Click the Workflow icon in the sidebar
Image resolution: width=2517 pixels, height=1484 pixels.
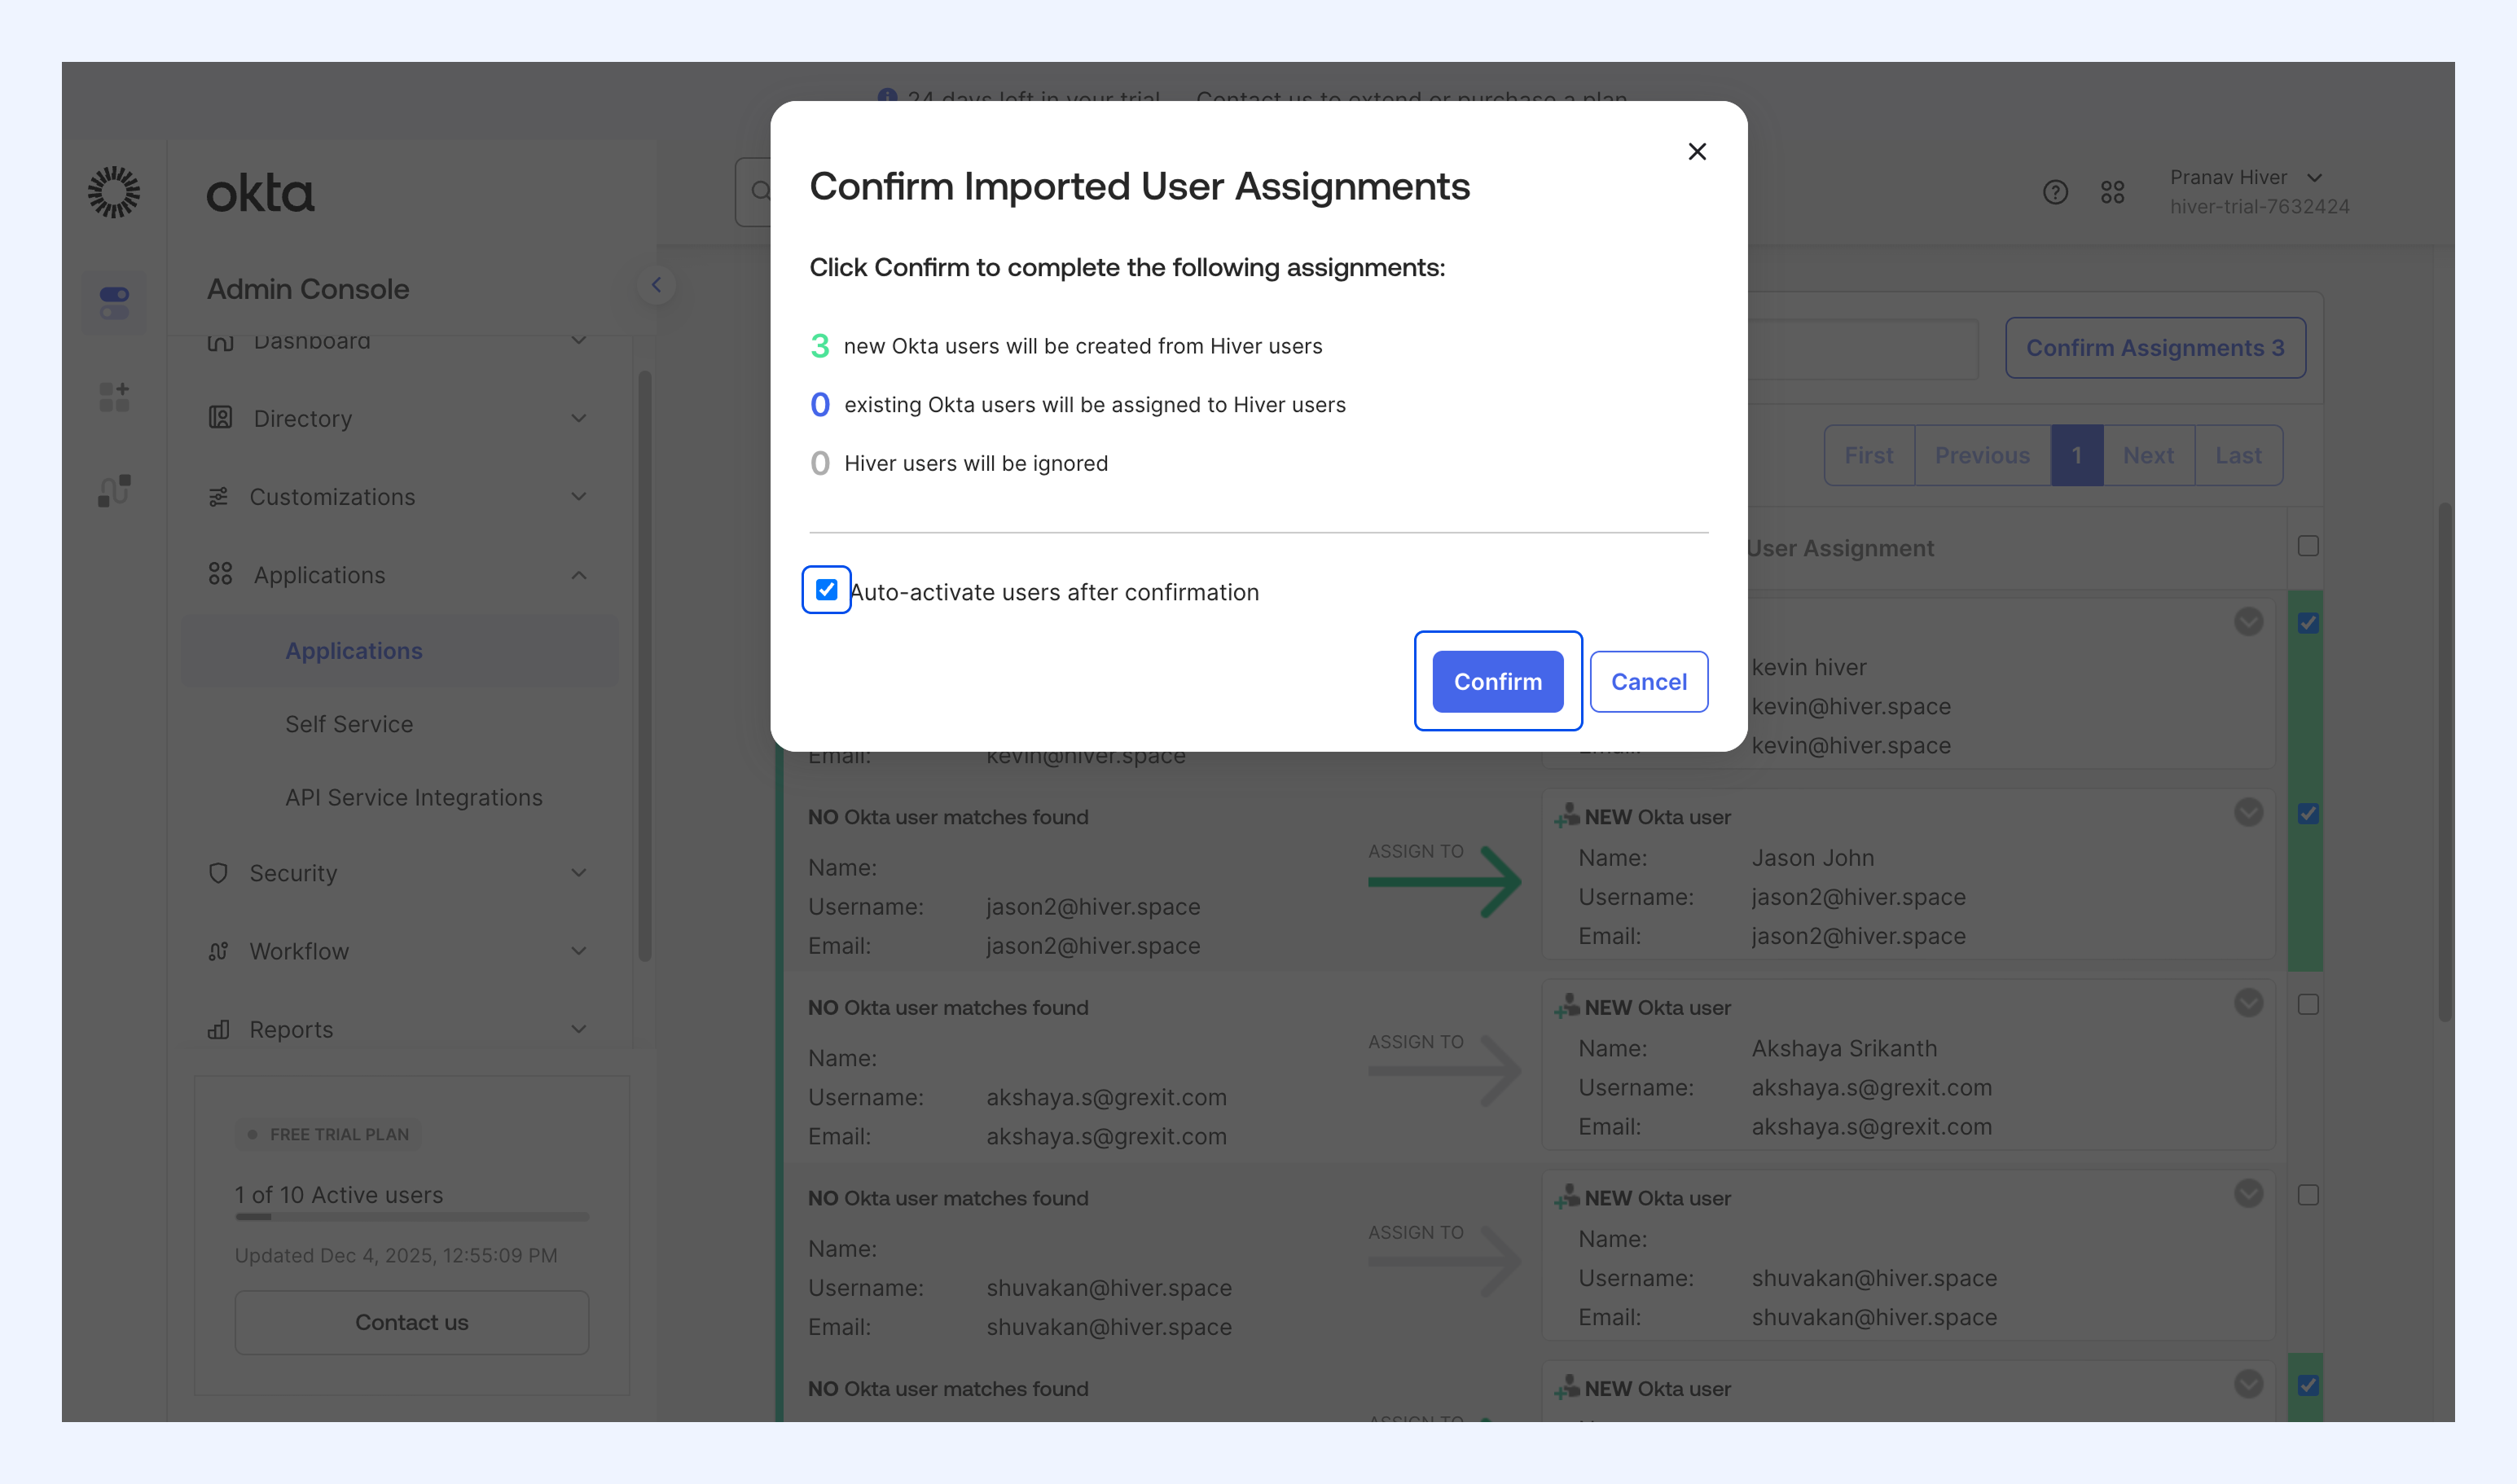[218, 951]
